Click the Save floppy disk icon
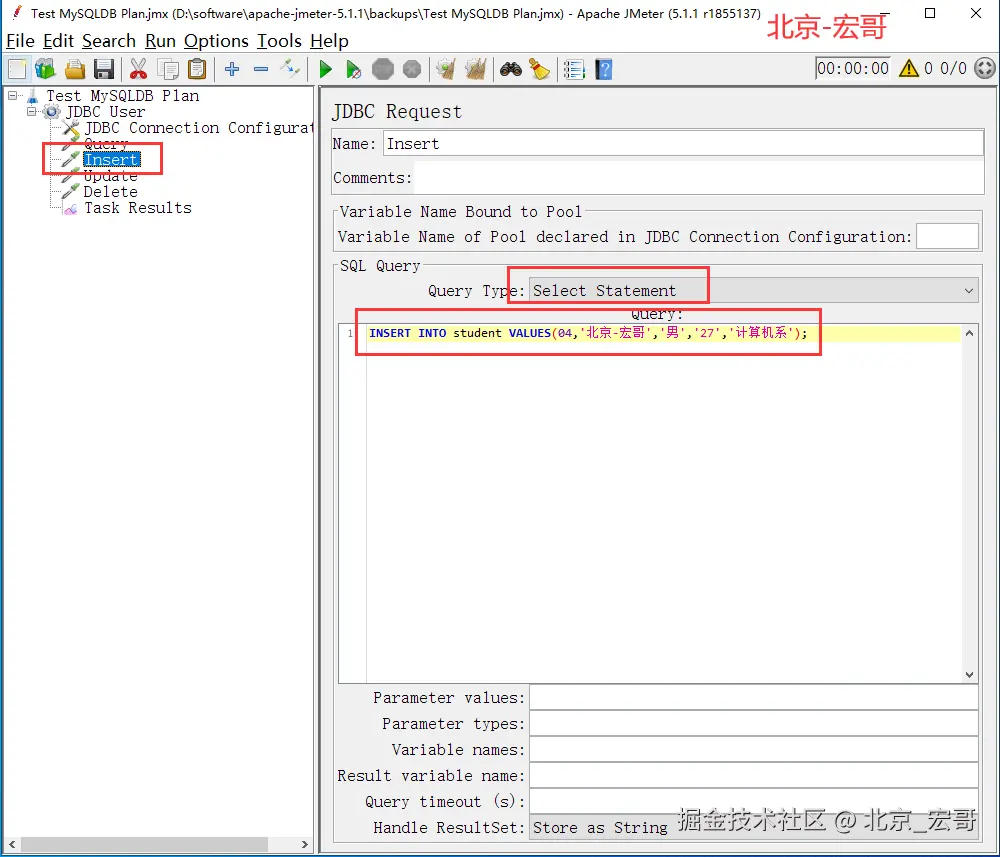1000x857 pixels. click(103, 69)
